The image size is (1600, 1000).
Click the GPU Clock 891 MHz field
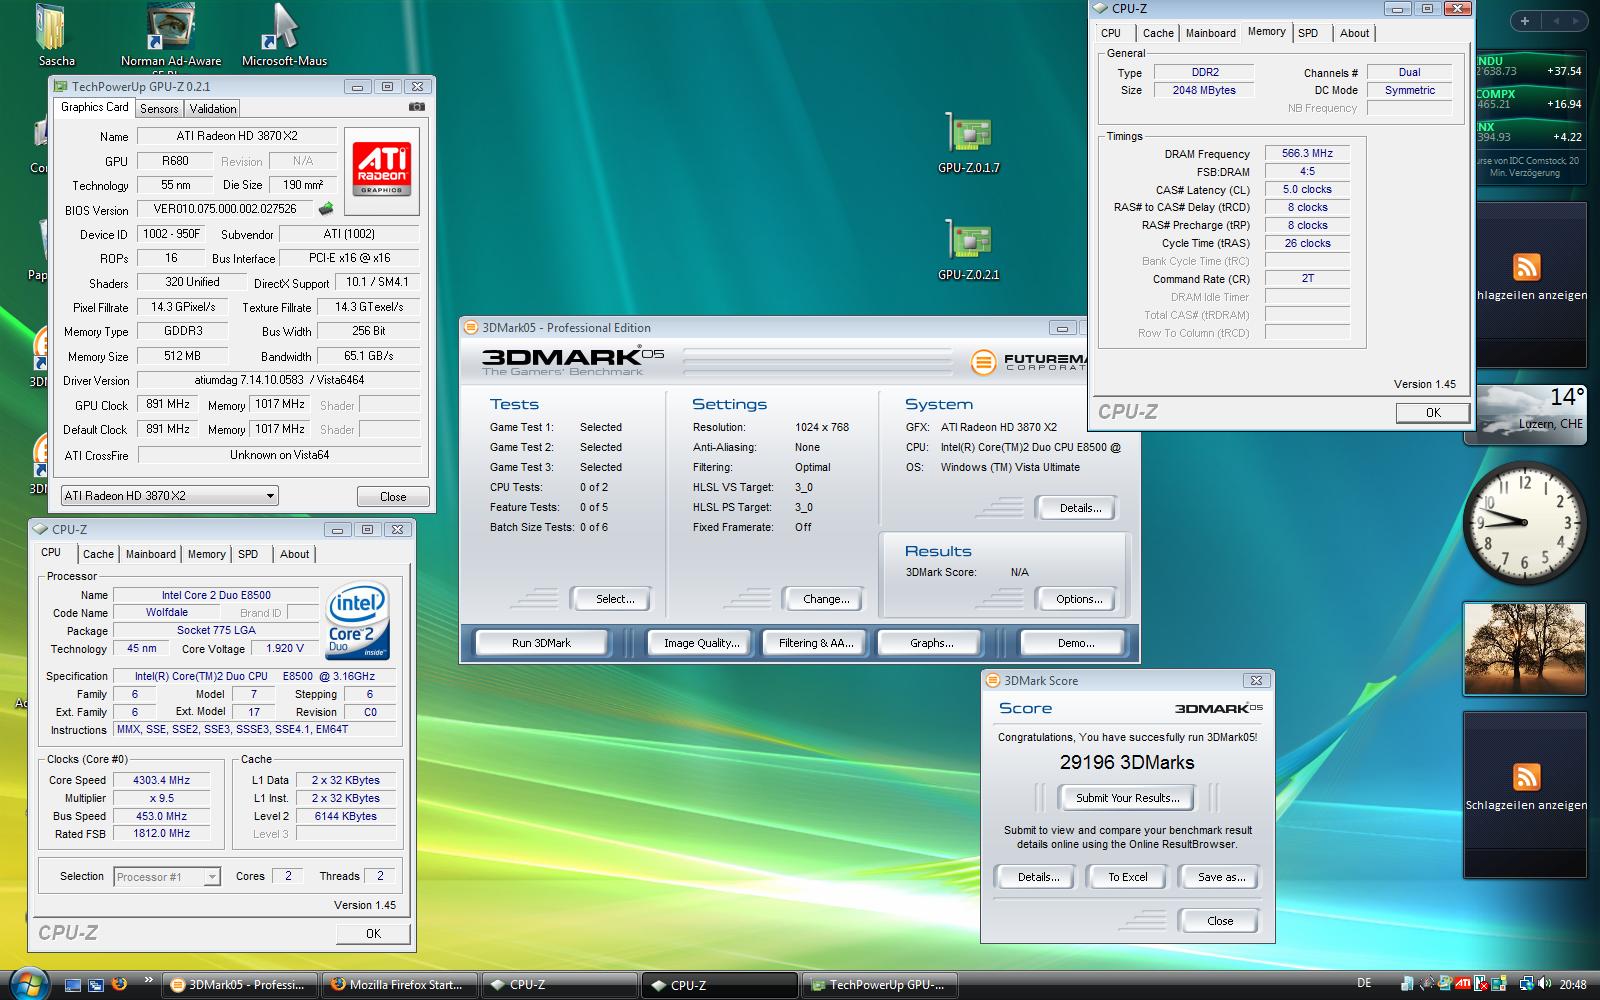click(x=167, y=404)
